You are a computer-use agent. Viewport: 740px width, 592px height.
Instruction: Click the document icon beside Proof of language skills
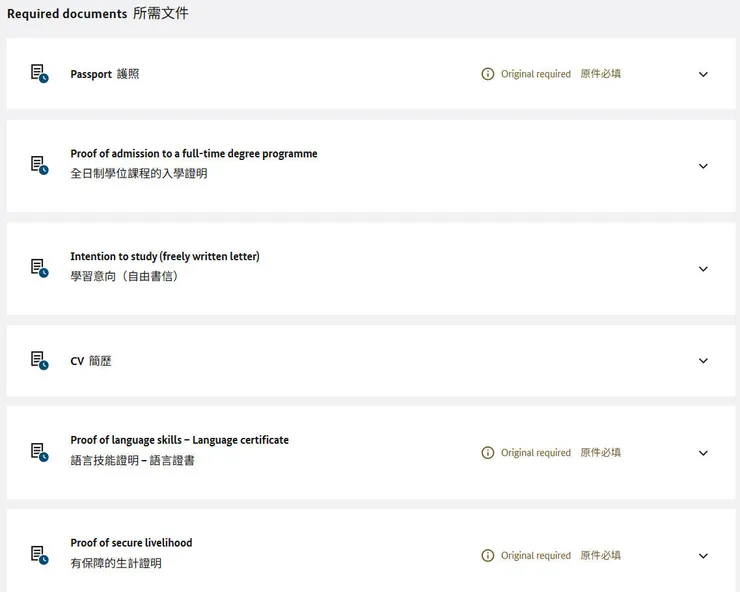39,452
